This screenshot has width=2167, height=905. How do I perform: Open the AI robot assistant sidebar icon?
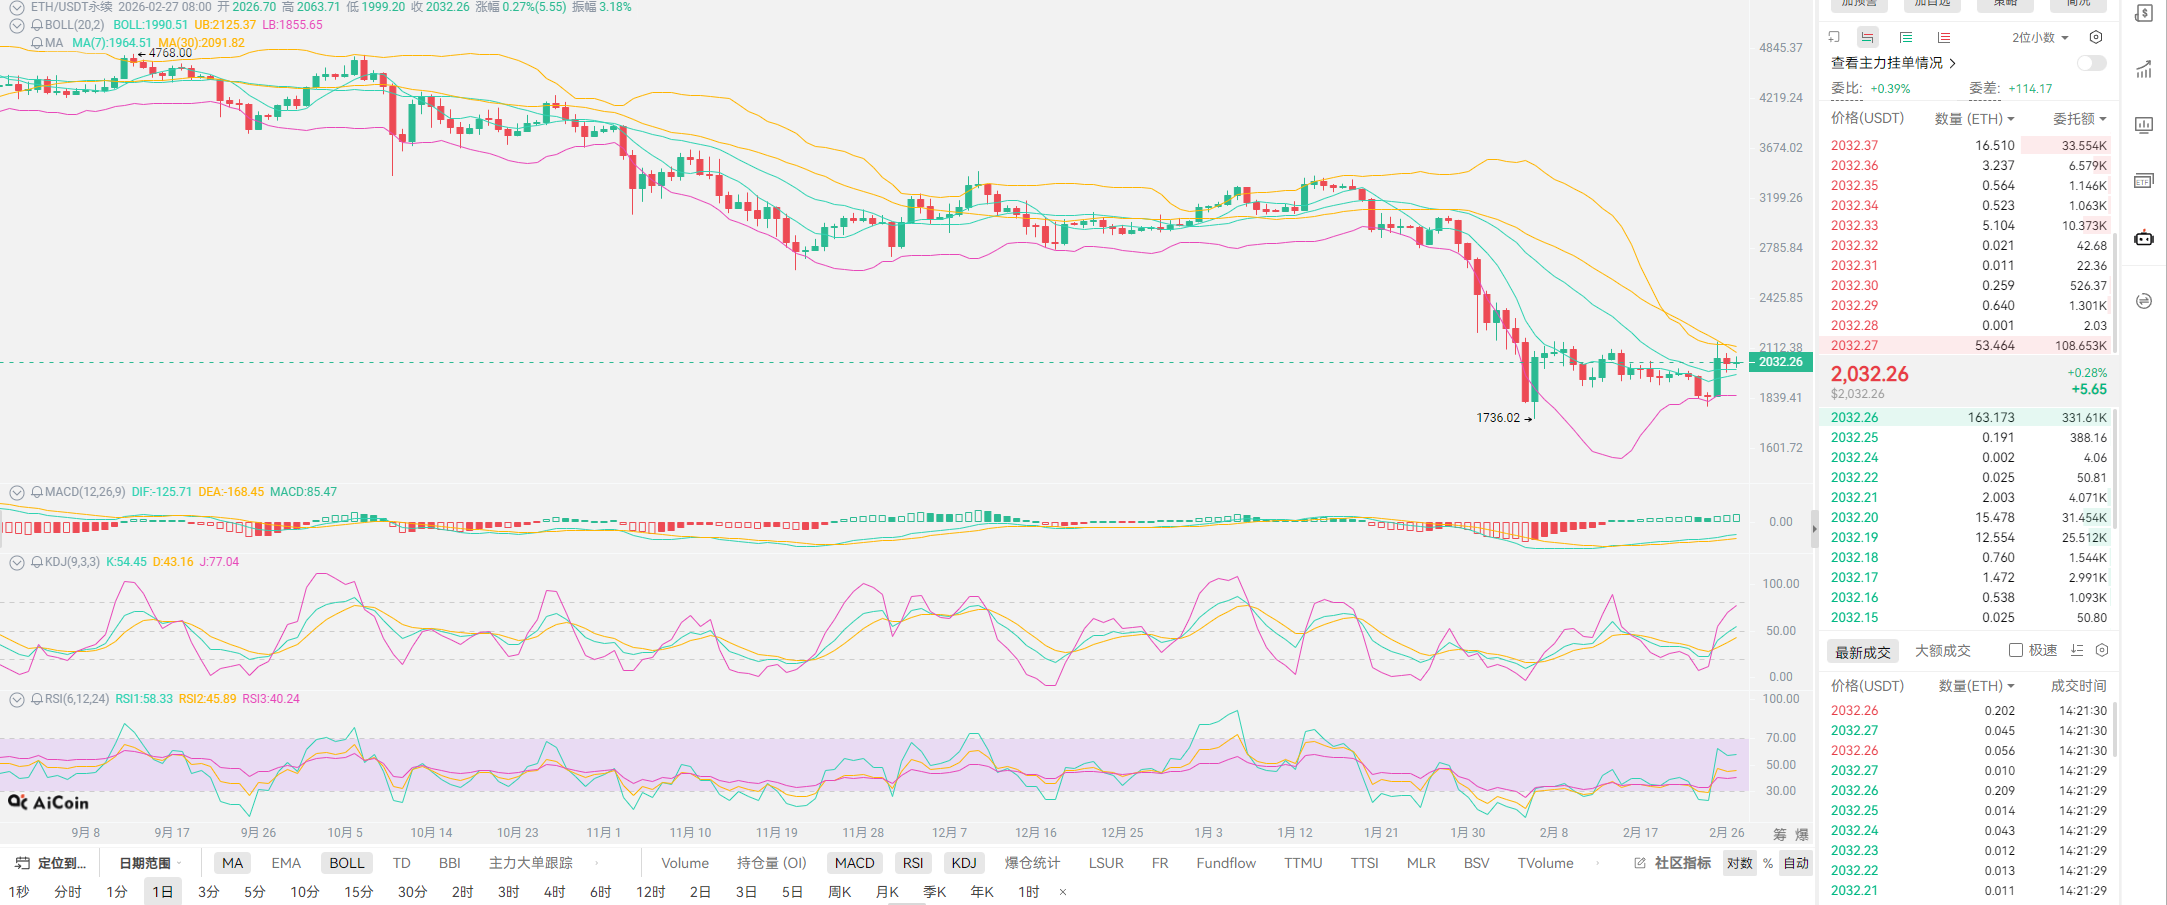2144,238
